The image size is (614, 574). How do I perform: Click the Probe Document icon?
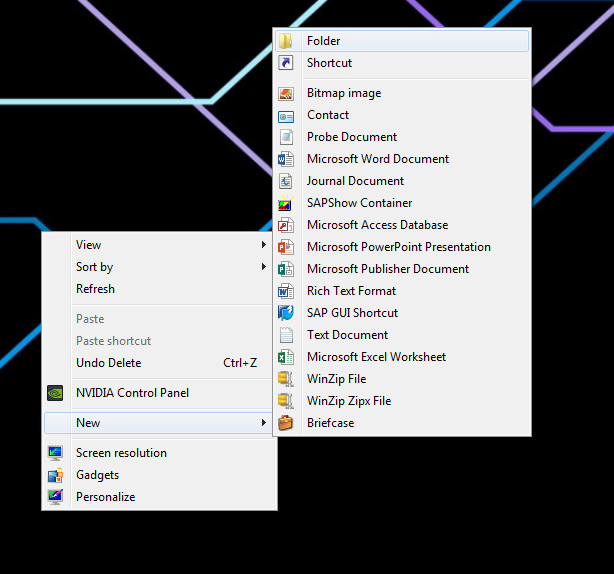click(286, 137)
